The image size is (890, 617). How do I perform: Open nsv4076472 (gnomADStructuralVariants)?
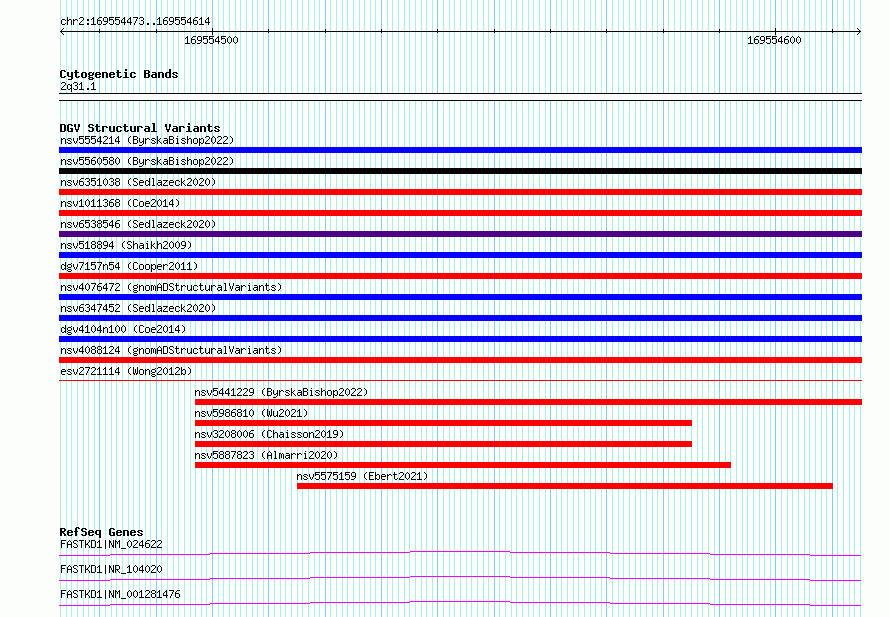coord(171,287)
